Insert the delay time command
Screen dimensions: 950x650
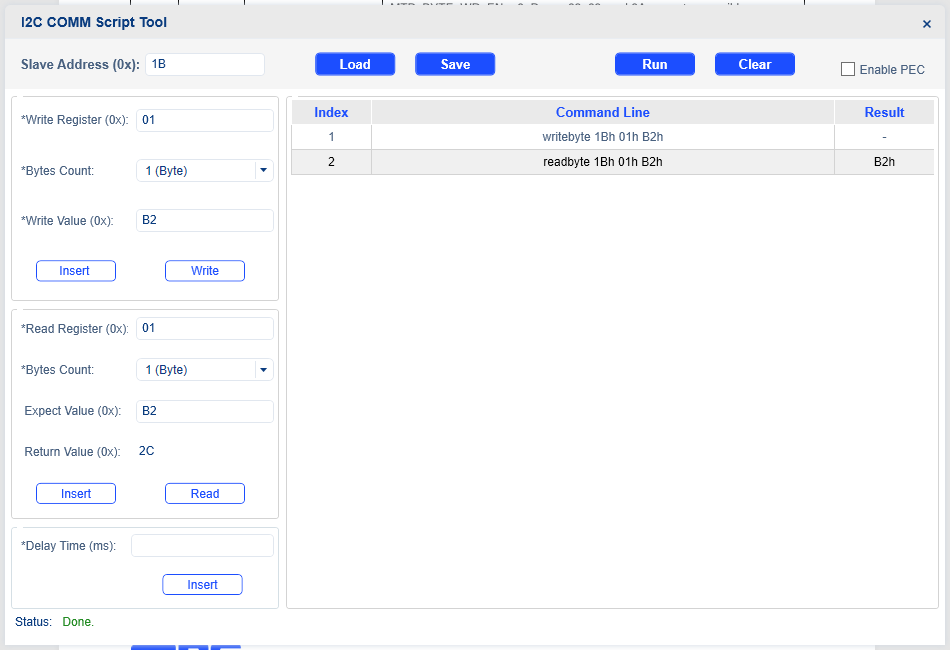pyautogui.click(x=202, y=585)
